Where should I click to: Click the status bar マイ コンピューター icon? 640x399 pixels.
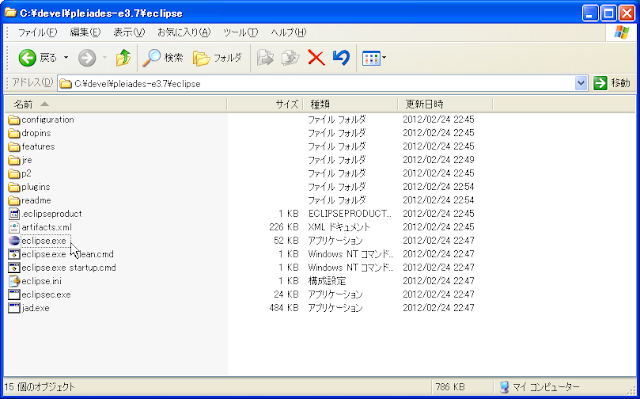504,387
